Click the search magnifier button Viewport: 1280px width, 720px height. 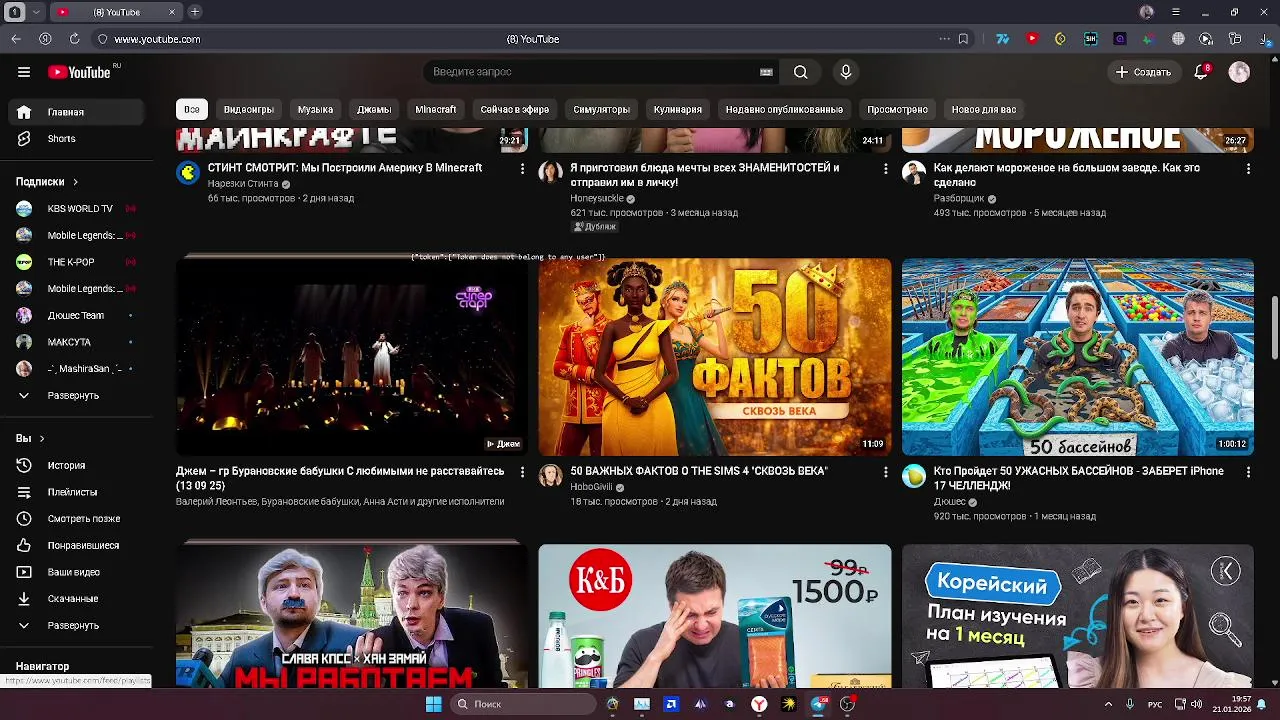(x=800, y=72)
